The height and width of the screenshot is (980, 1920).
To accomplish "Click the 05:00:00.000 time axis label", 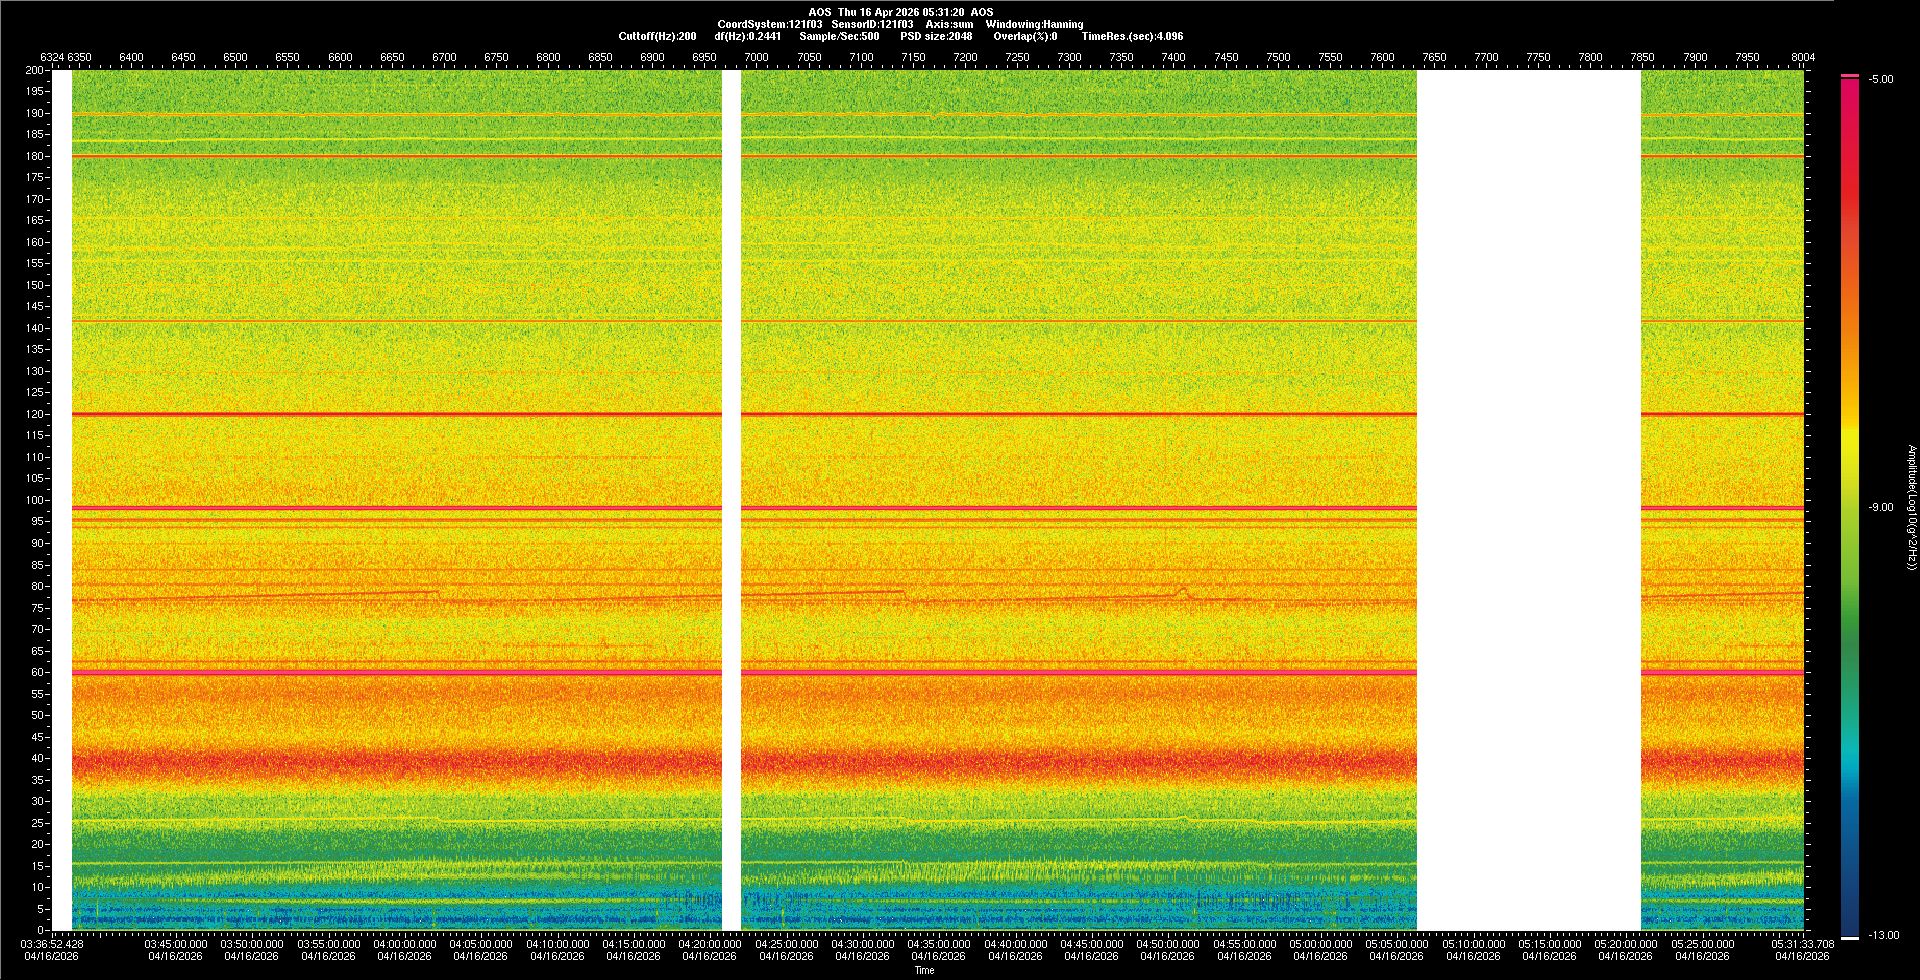I will tap(1320, 944).
